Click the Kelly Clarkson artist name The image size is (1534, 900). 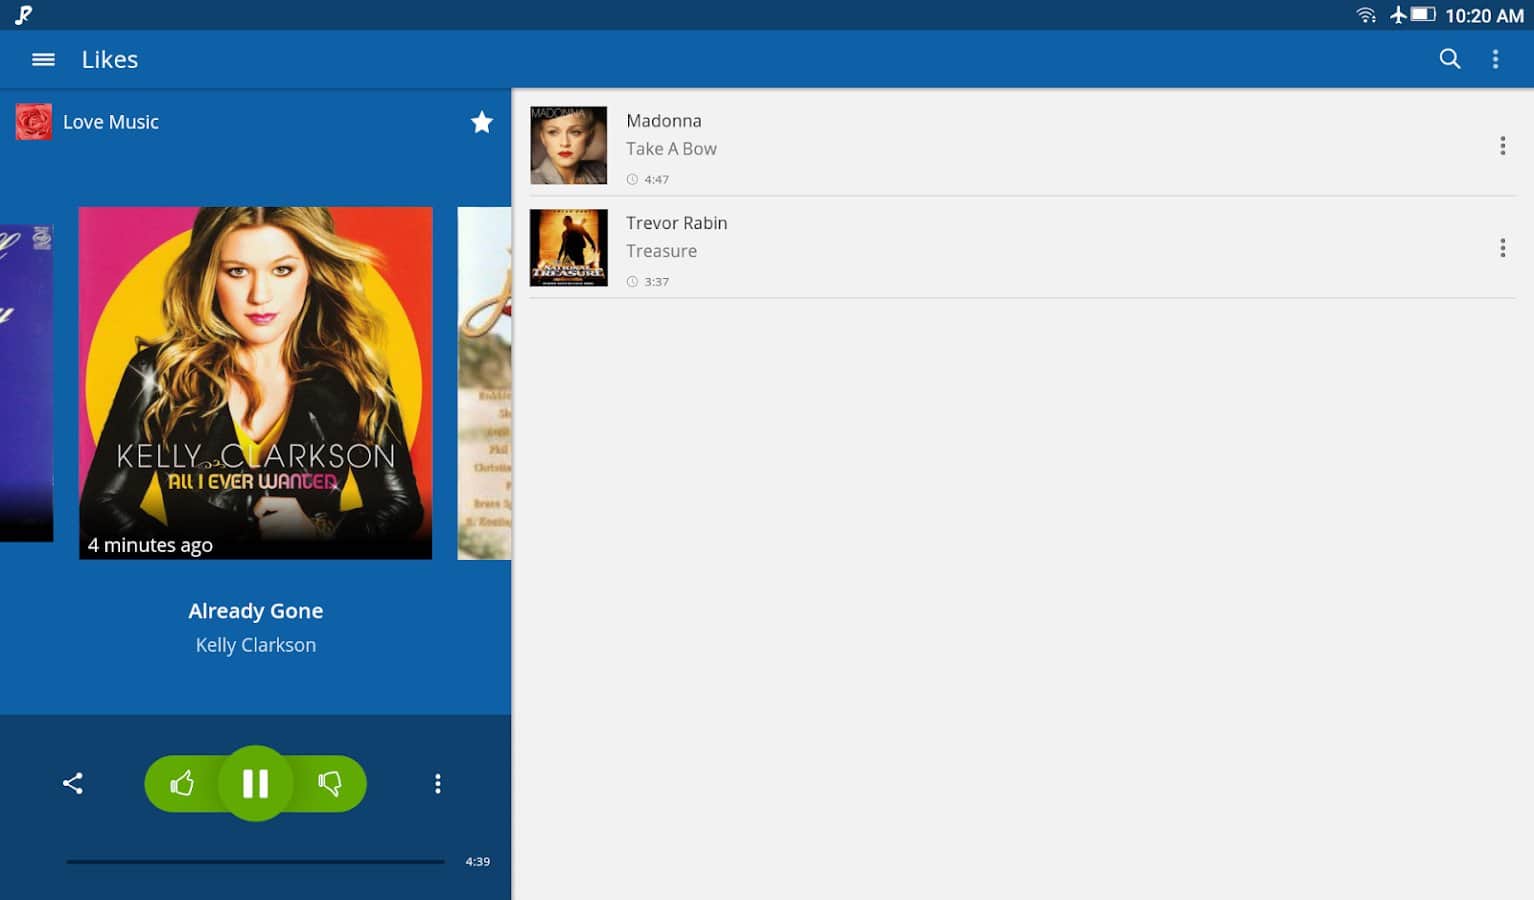256,645
